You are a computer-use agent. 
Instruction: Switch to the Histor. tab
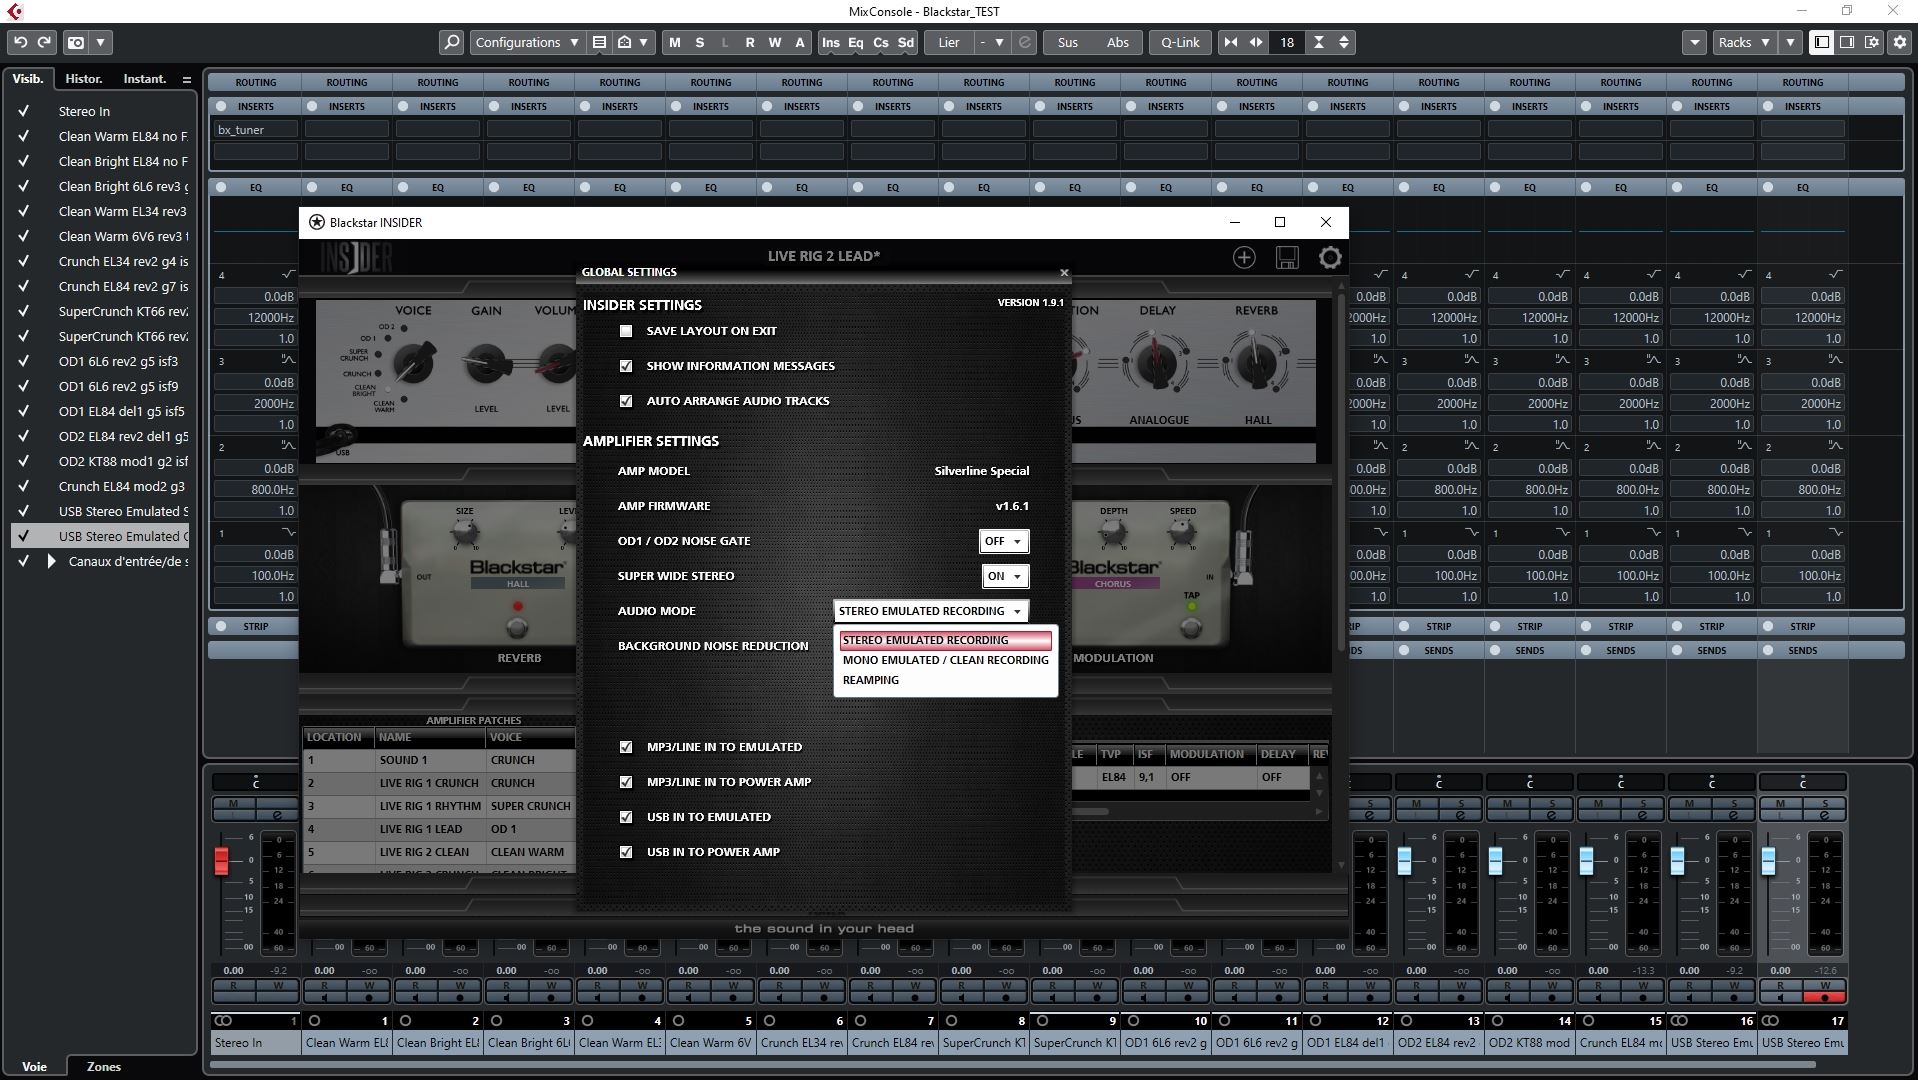pos(83,79)
